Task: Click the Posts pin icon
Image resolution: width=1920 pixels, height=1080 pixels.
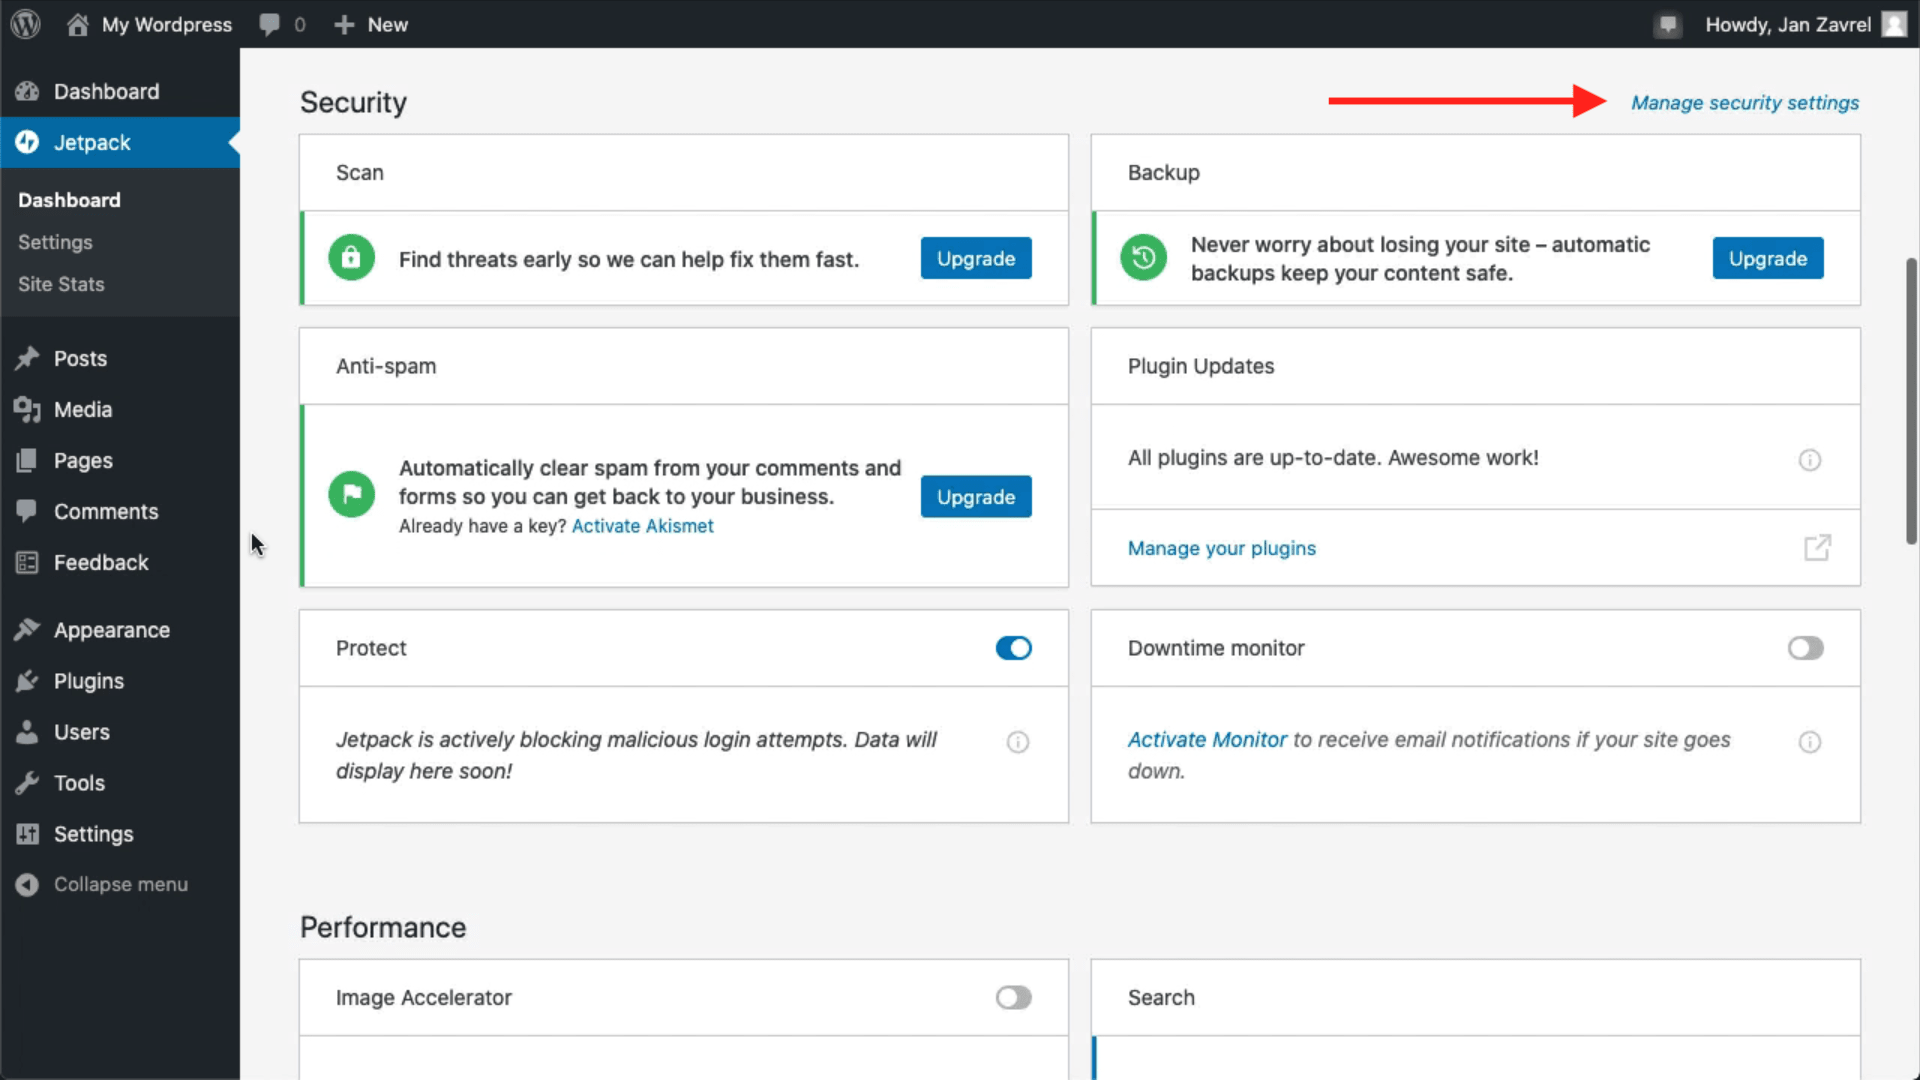Action: 27,358
